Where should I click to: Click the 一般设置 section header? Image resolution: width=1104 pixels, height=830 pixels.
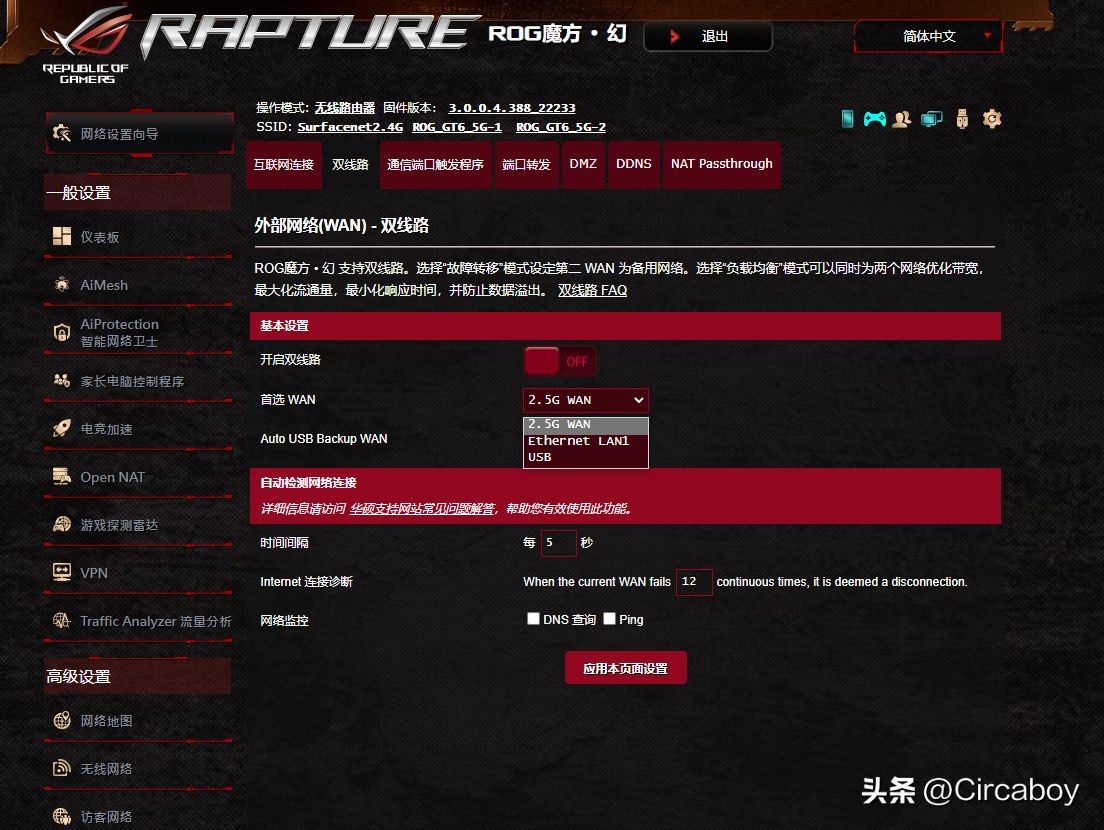138,192
